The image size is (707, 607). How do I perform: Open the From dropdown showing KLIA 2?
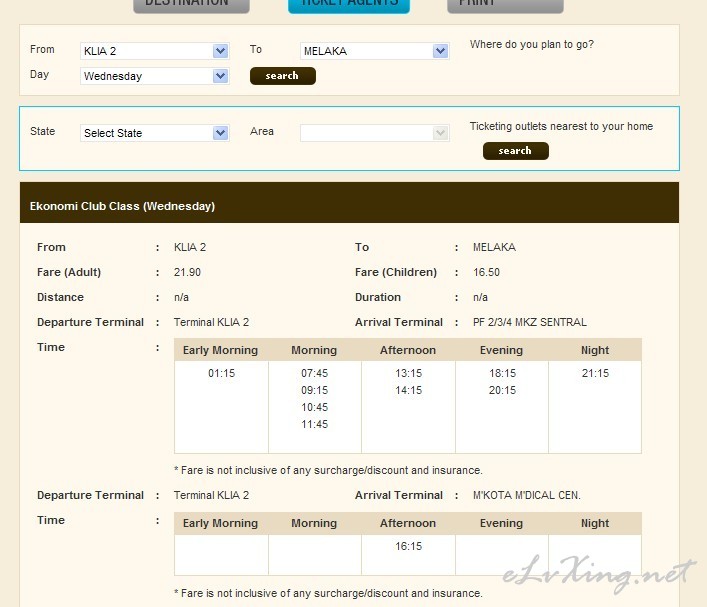click(x=155, y=51)
